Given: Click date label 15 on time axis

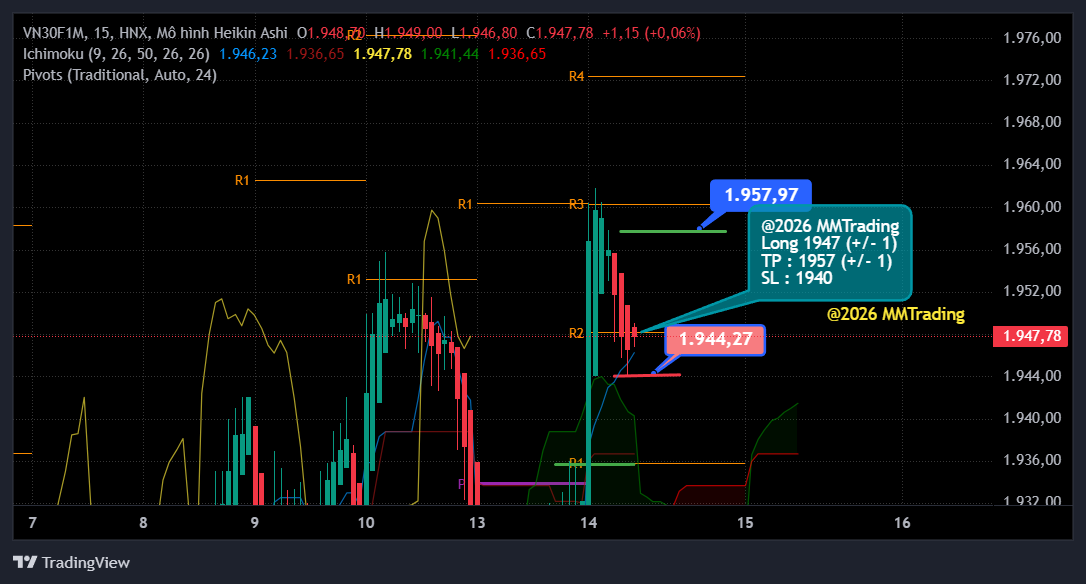Looking at the screenshot, I should 745,523.
